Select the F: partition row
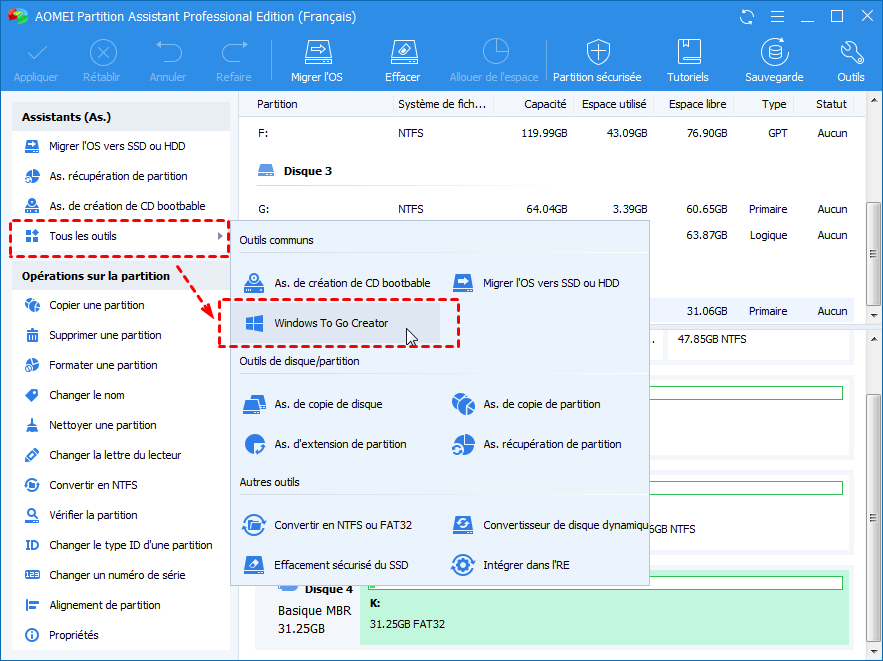 (x=552, y=133)
